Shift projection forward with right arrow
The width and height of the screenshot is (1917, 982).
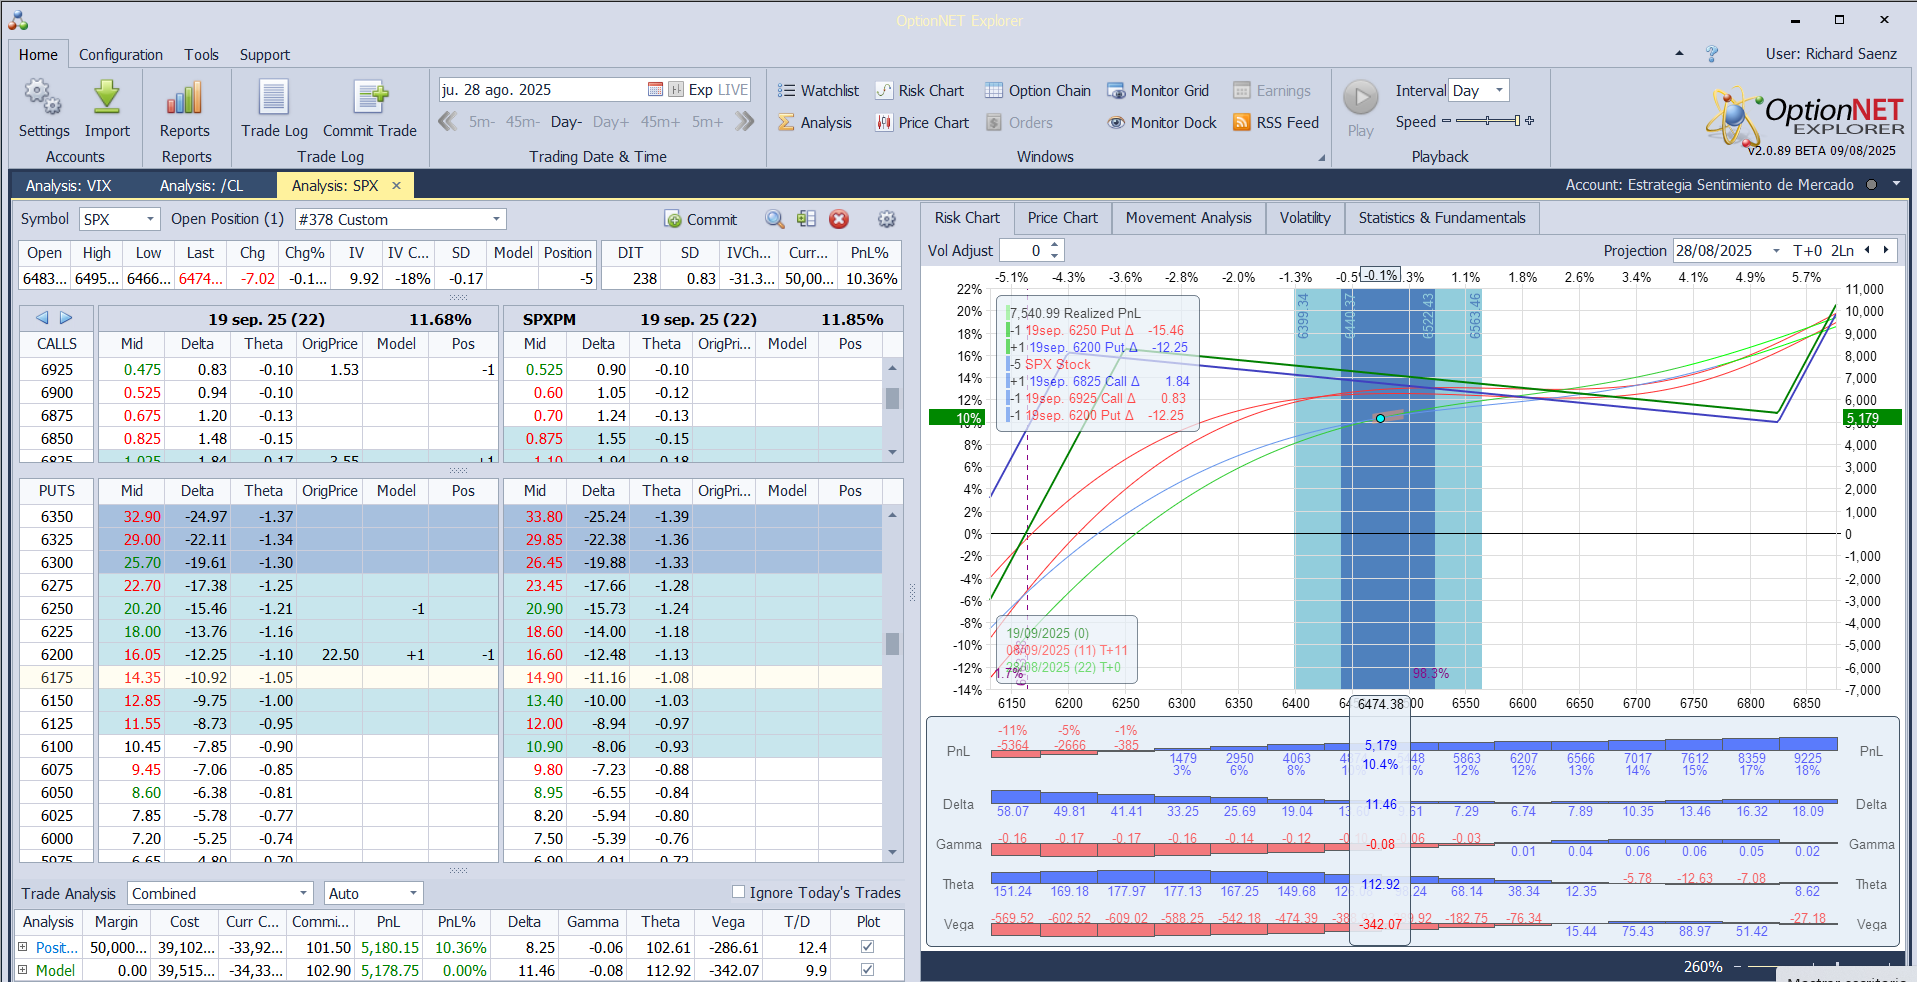[x=1886, y=250]
